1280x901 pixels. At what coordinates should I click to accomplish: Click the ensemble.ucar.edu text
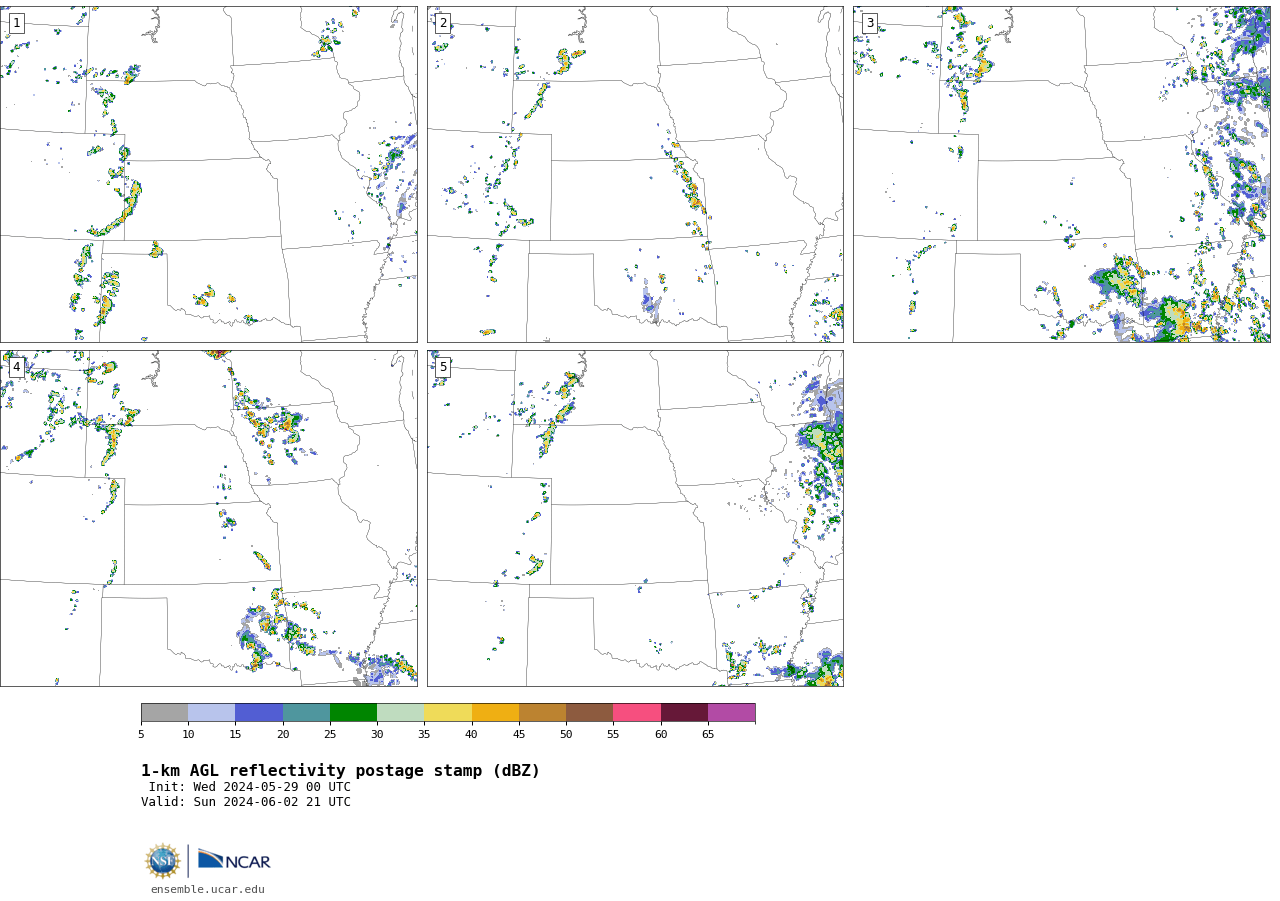tap(208, 890)
